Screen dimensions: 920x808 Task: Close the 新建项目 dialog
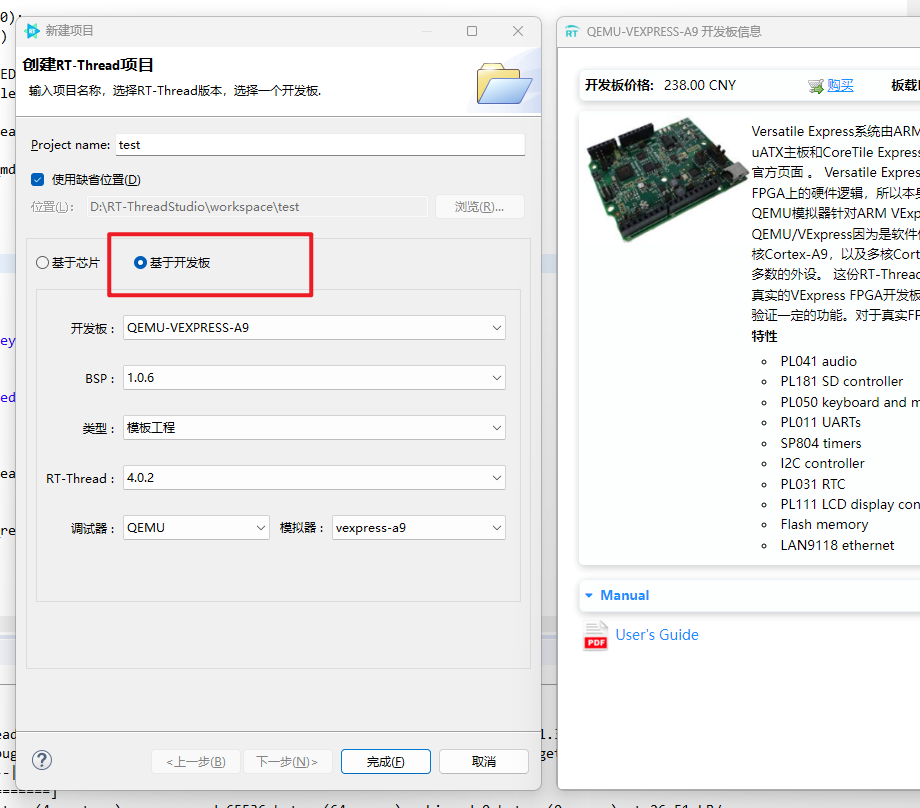tap(518, 31)
